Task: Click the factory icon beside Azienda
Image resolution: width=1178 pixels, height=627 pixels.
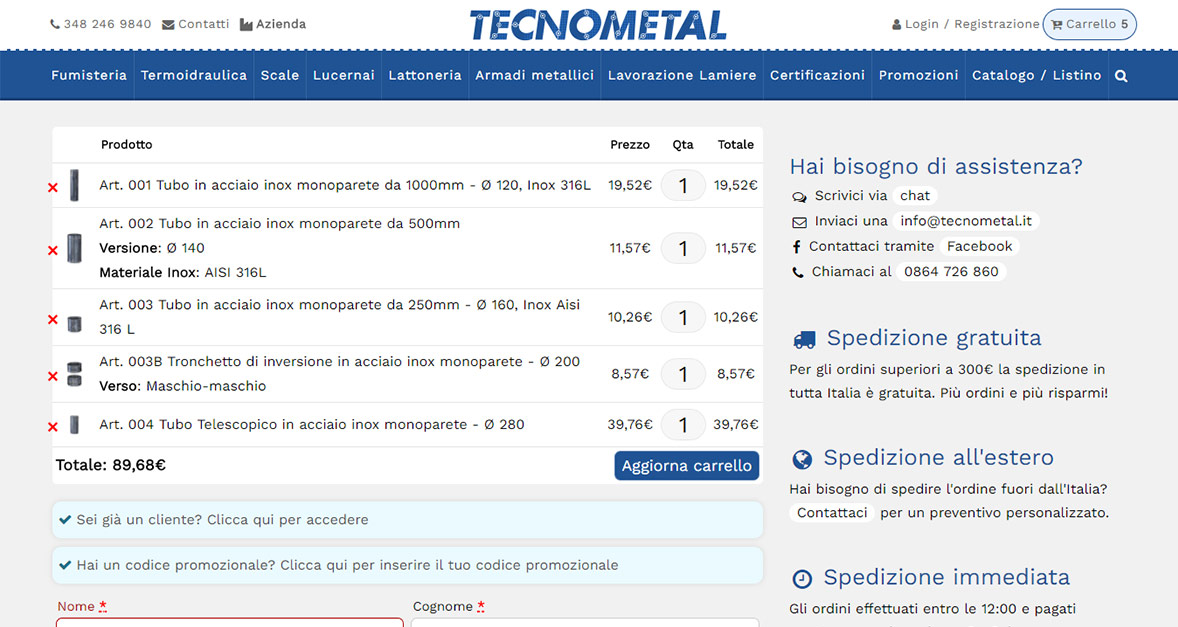Action: click(246, 24)
